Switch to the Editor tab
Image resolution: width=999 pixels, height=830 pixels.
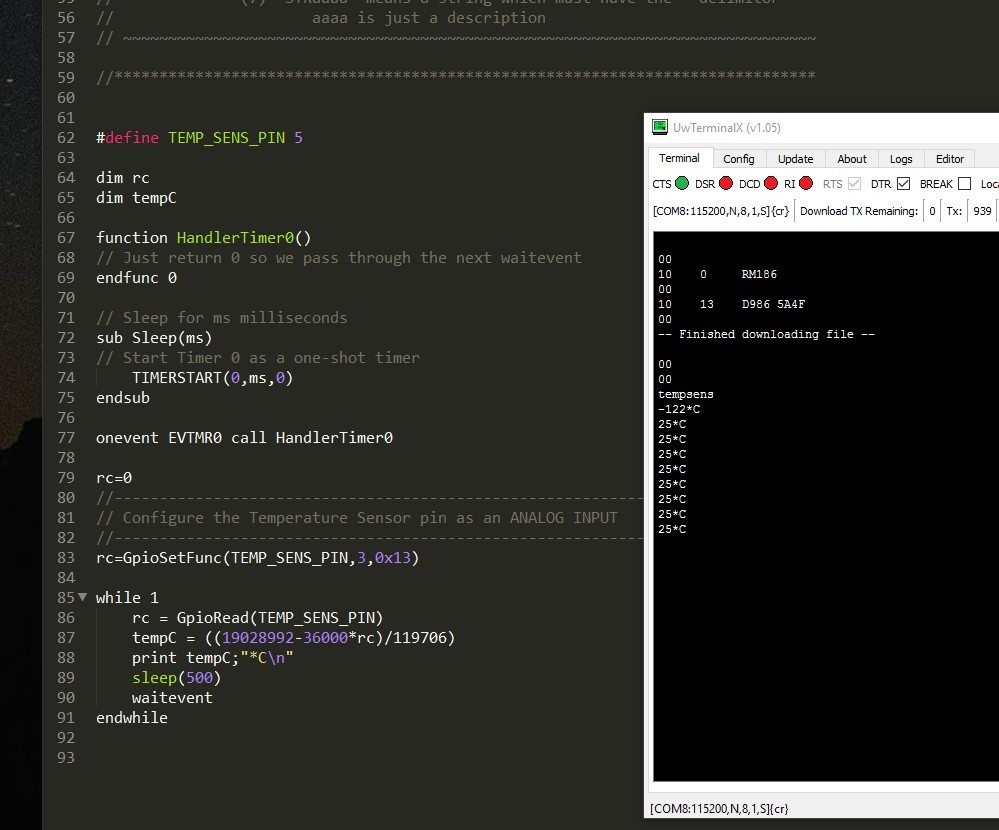coord(949,159)
